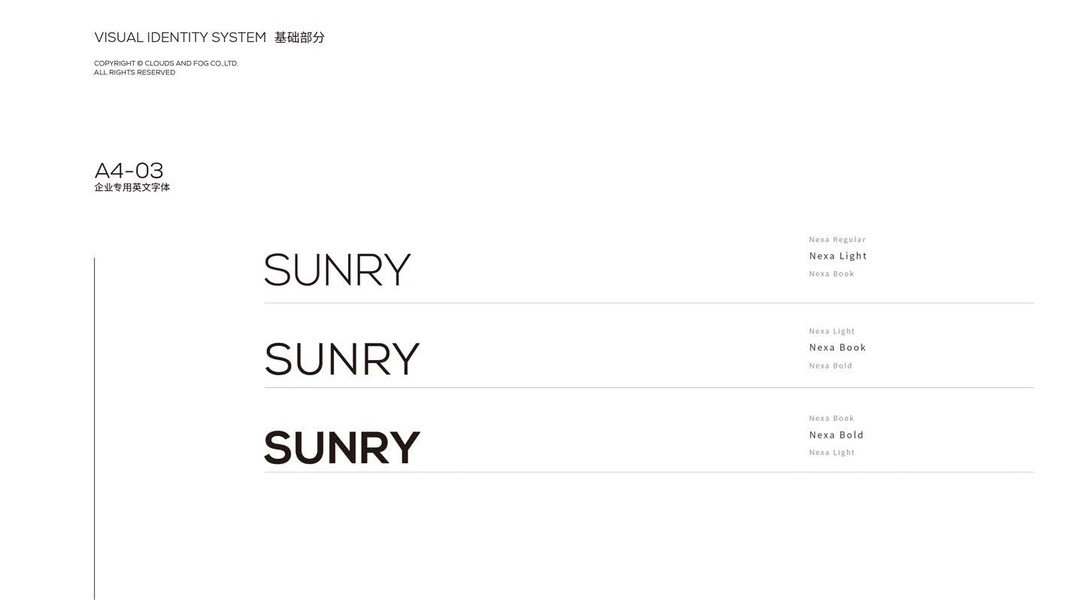Select the dark Nexa Book font label
This screenshot has height=600, width=1066.
click(837, 348)
